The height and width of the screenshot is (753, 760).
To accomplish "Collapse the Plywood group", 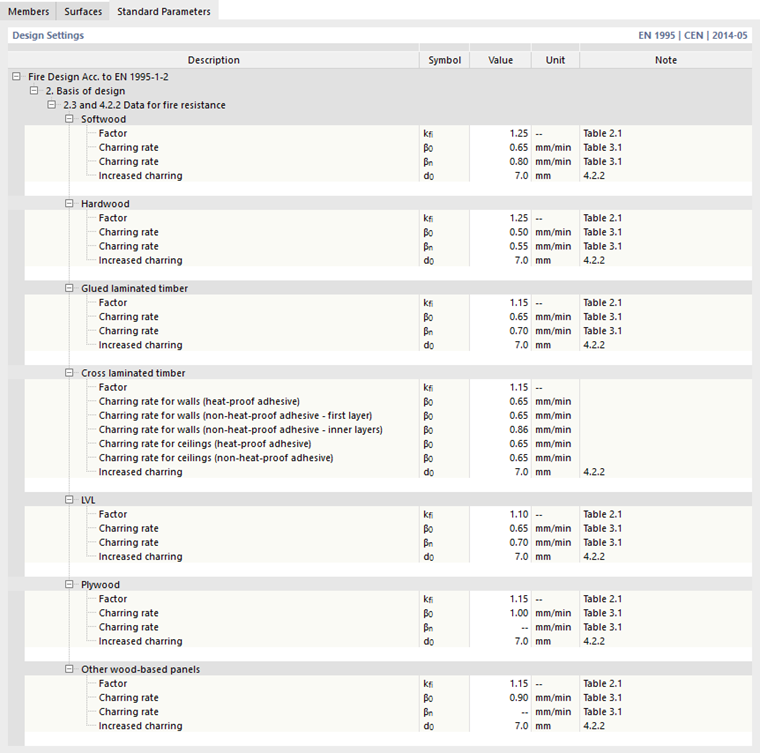I will pos(69,584).
